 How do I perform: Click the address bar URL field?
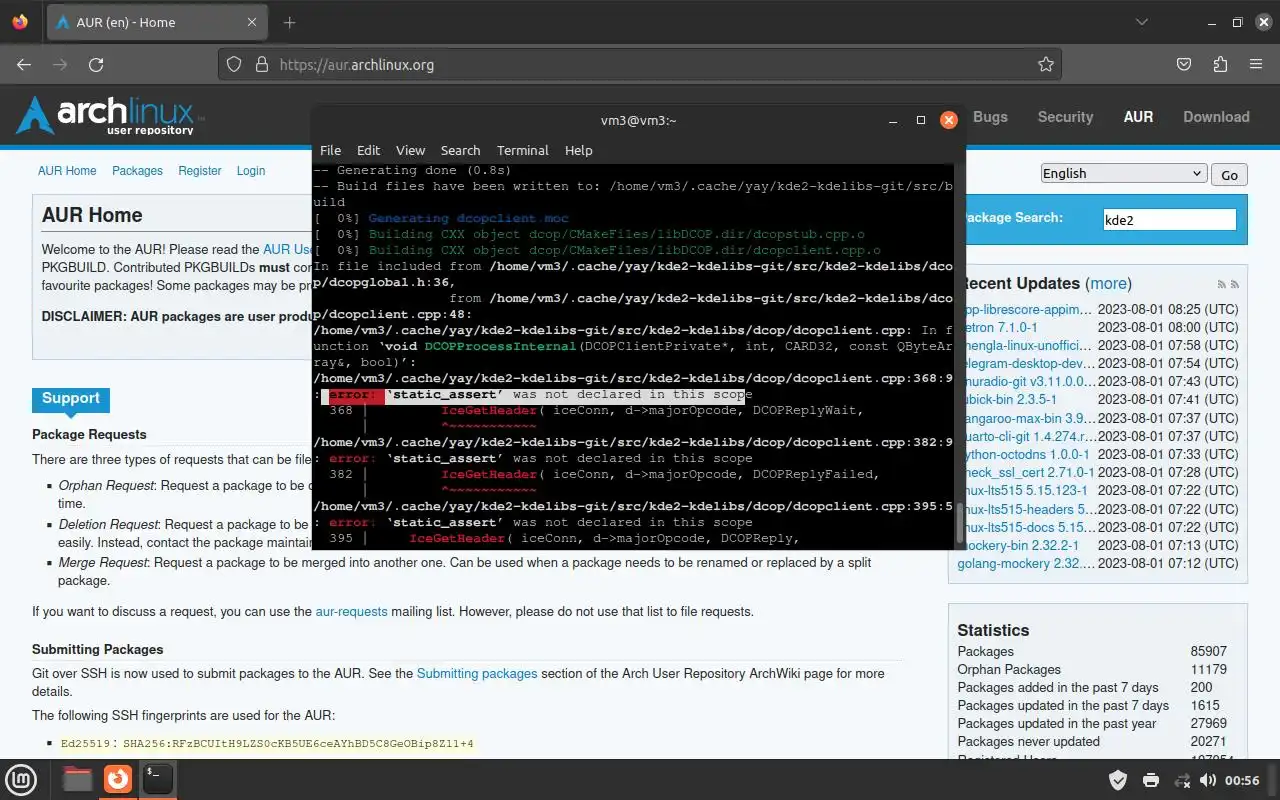coord(640,64)
